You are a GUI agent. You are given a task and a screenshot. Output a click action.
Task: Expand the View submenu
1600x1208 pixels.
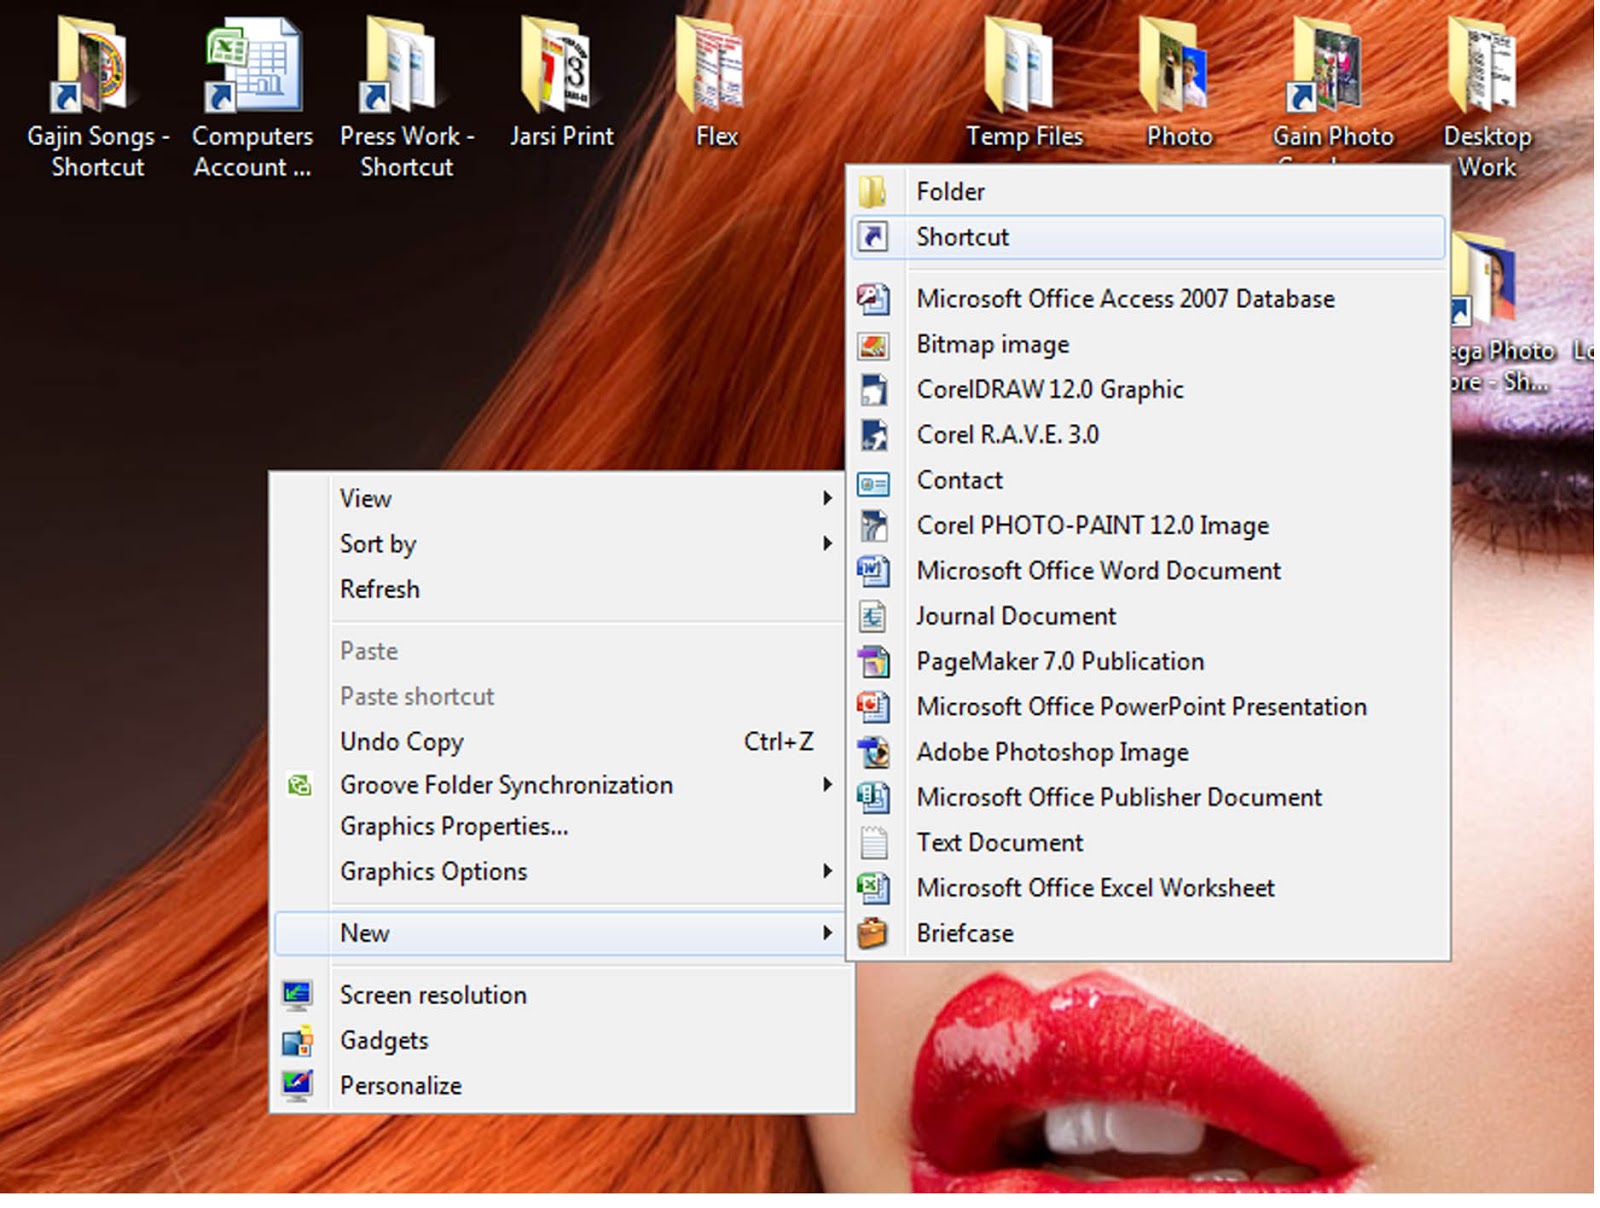pos(365,498)
